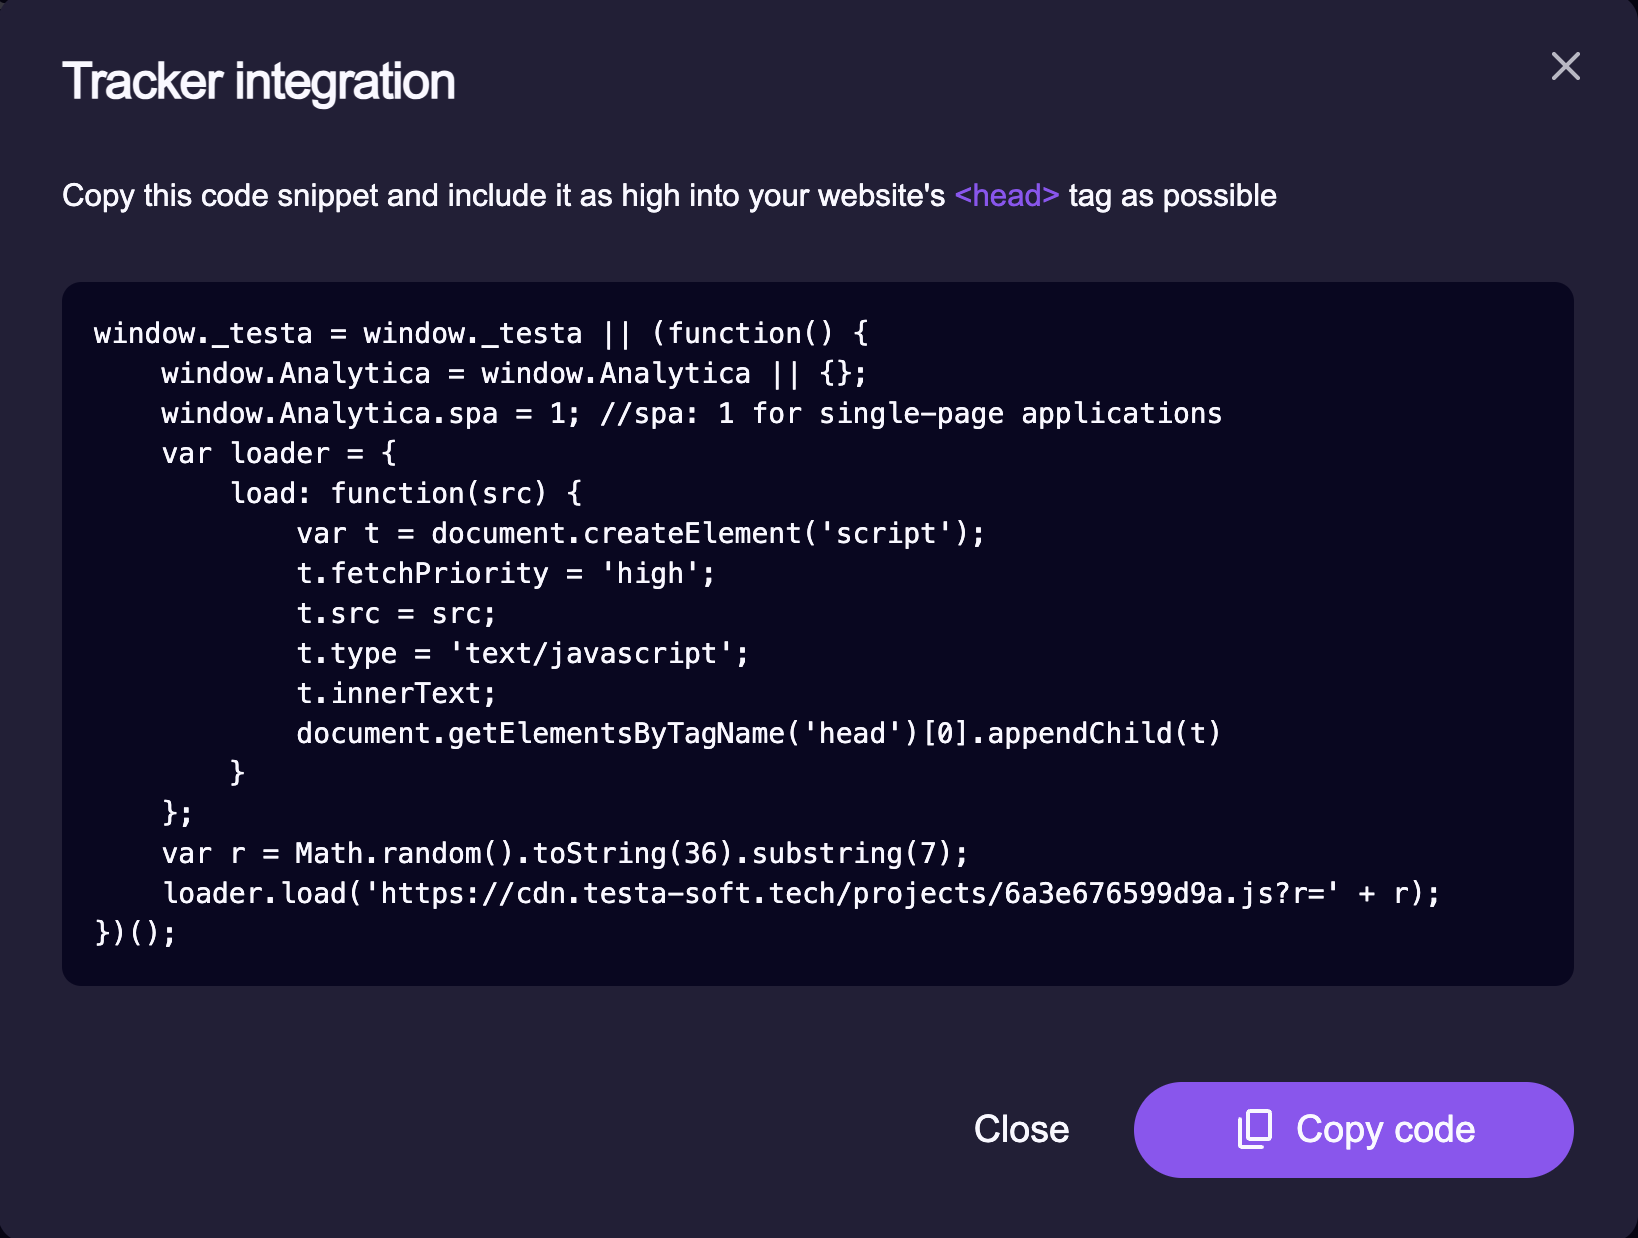1638x1238 pixels.
Task: Click the t.fetchPriority = 'high' line
Action: click(x=505, y=573)
